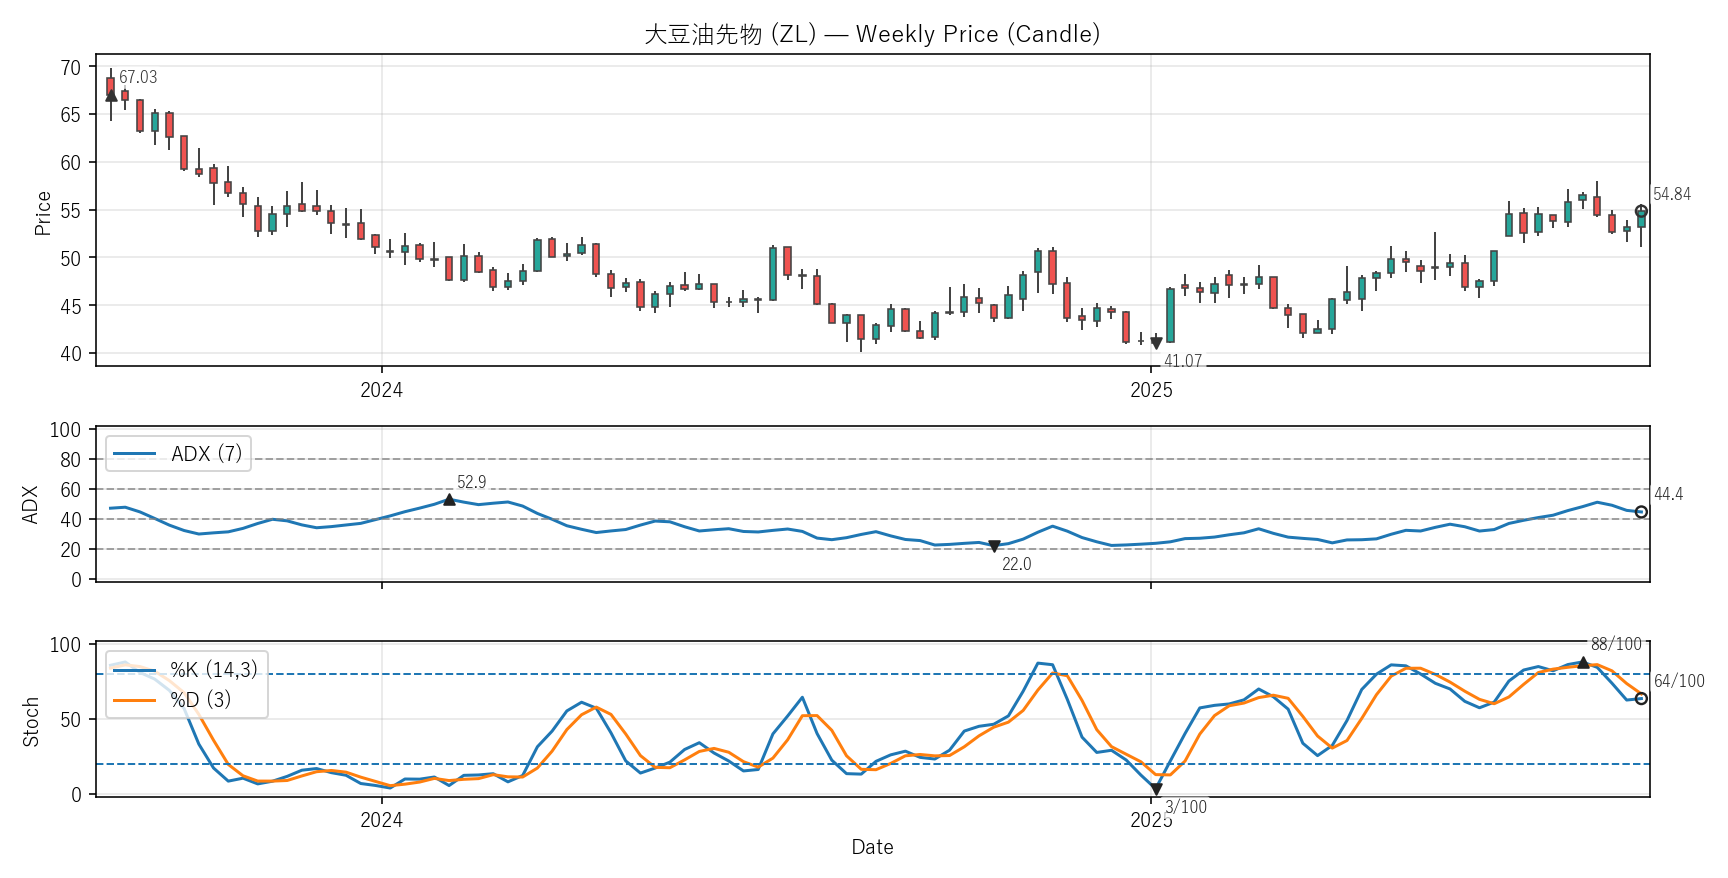Click the 2025 tick under the price chart
This screenshot has width=1728, height=878.
tap(1151, 390)
